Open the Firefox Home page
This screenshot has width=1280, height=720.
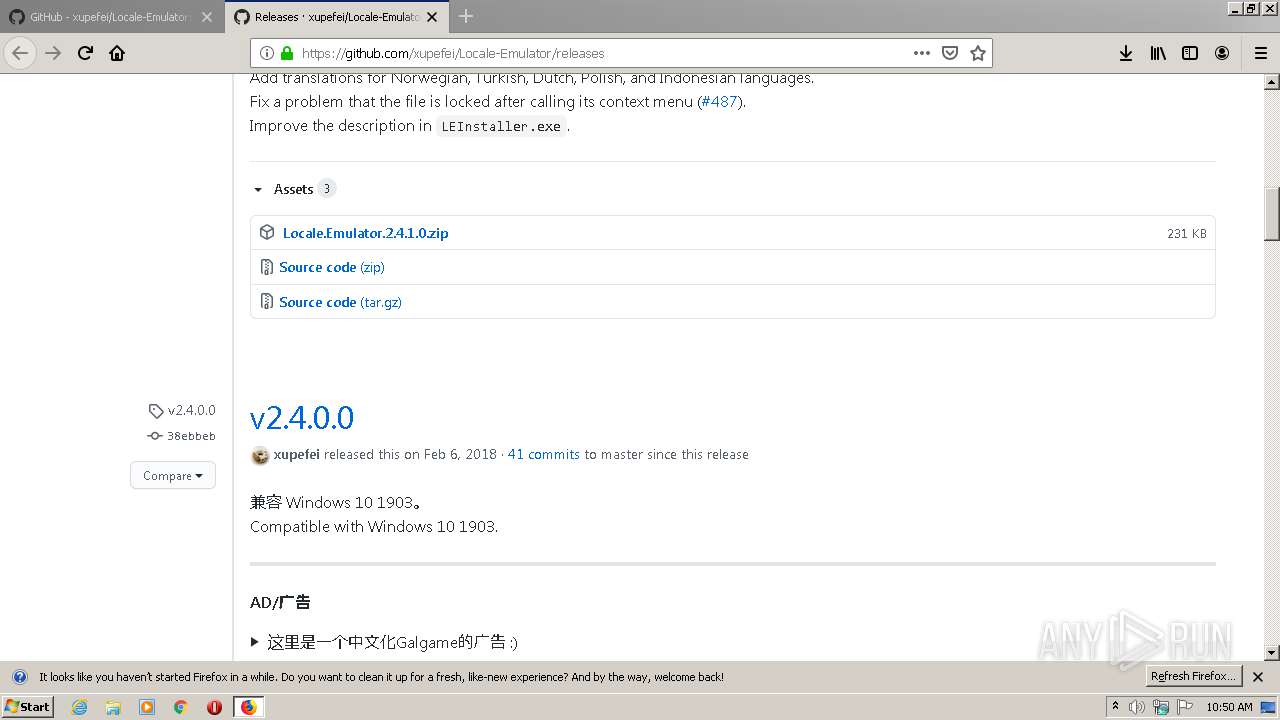[x=117, y=53]
